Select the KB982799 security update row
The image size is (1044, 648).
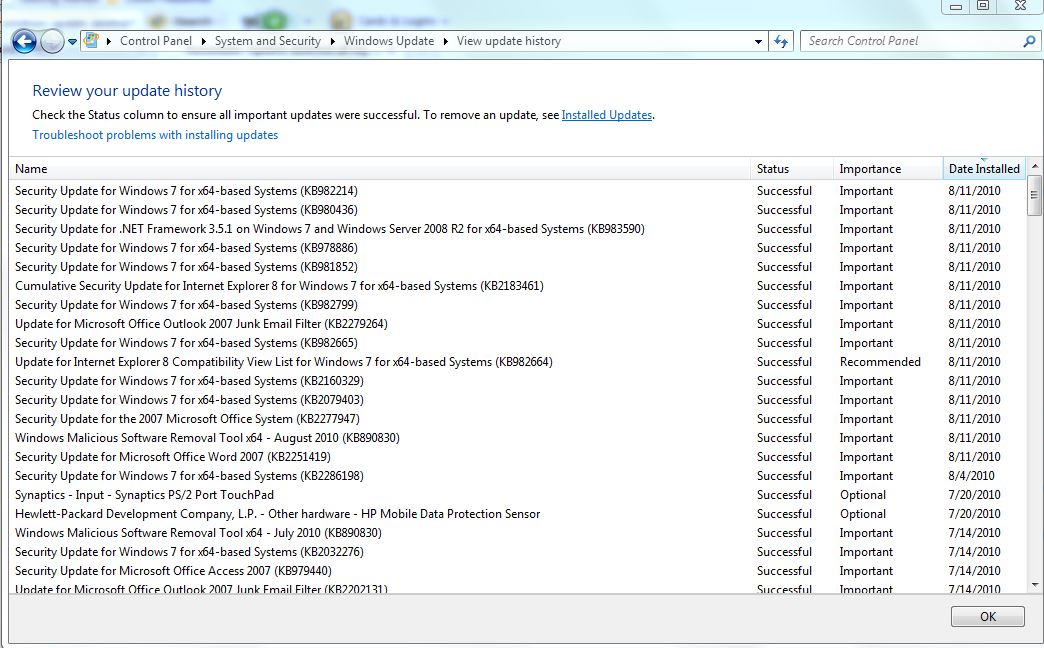click(517, 304)
